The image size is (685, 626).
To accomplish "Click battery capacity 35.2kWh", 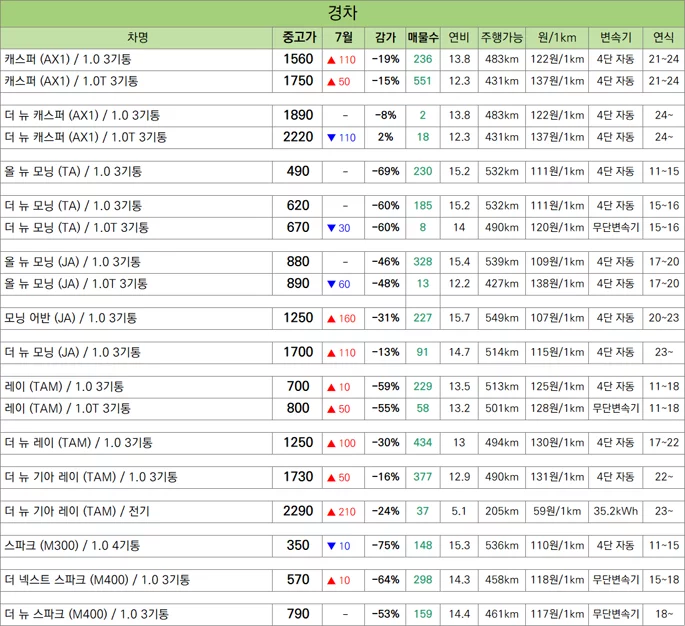I will point(616,512).
